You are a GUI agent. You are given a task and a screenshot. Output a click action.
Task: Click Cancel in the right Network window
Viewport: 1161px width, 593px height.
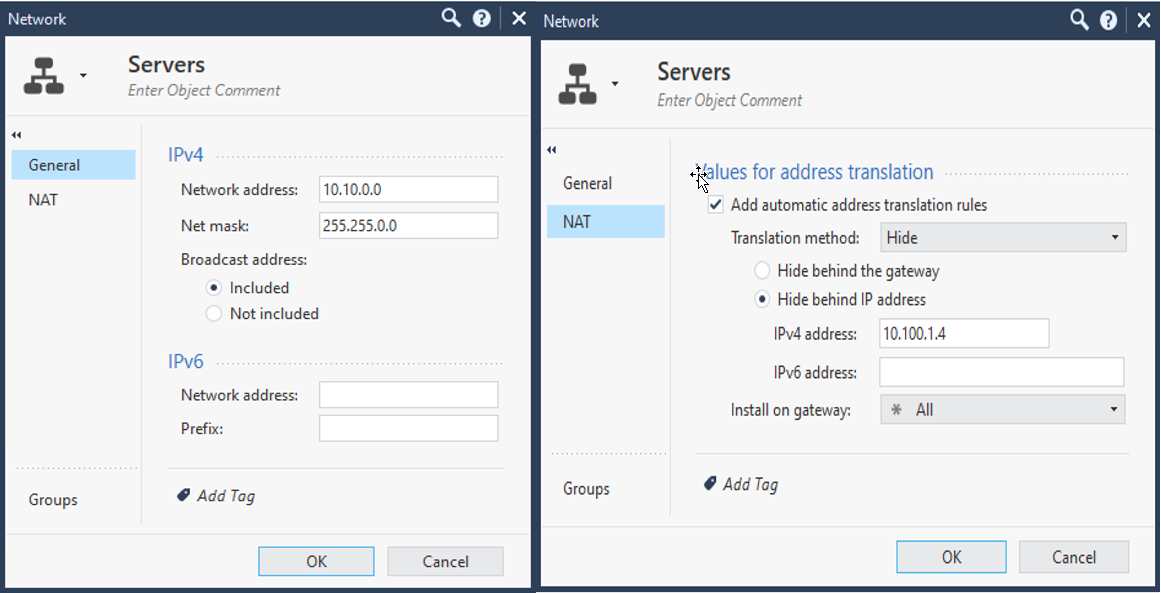tap(1074, 557)
